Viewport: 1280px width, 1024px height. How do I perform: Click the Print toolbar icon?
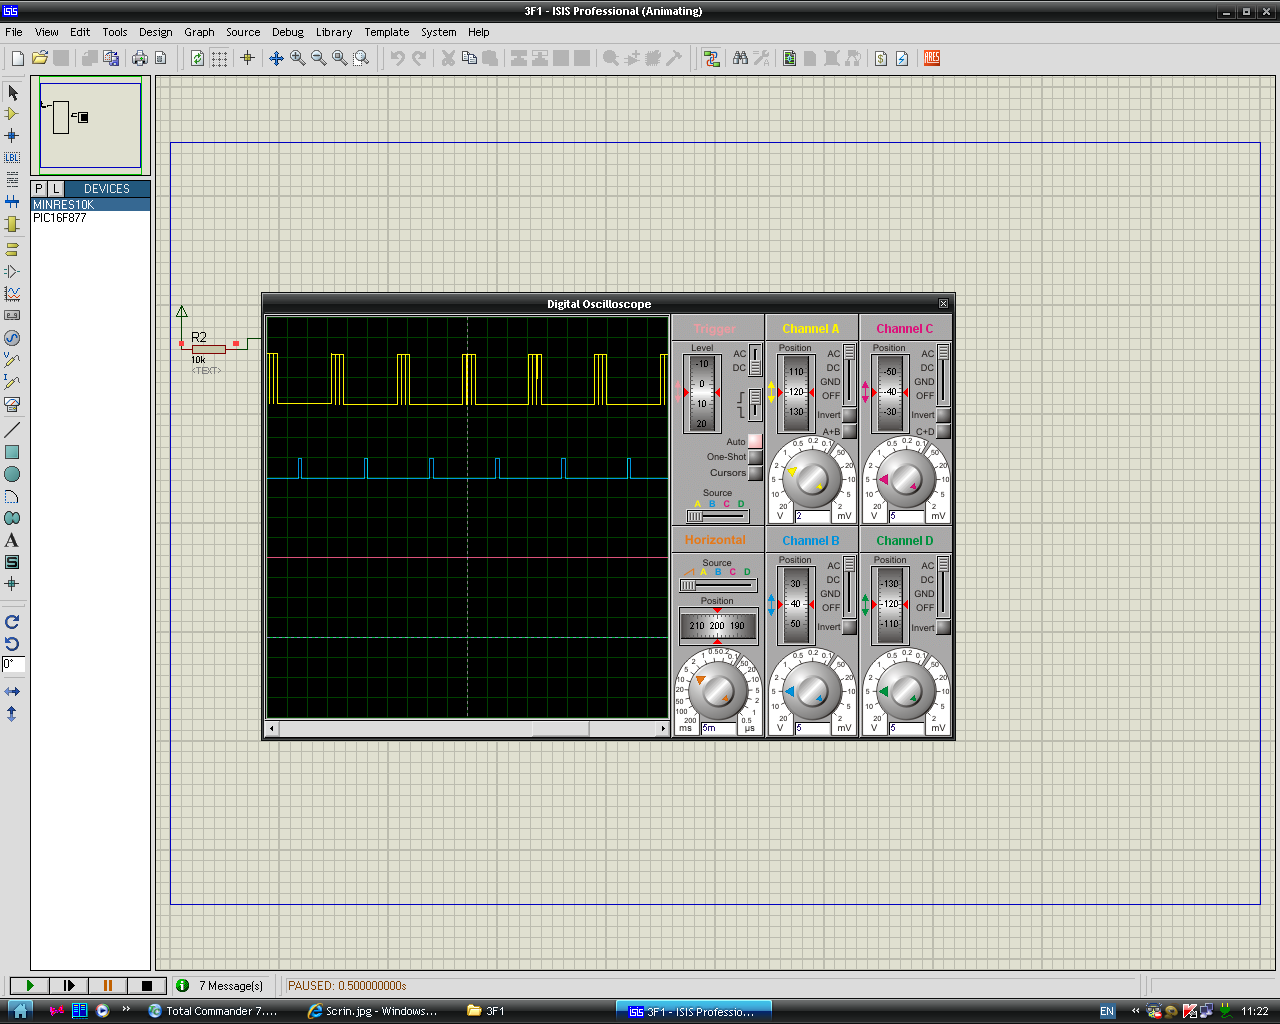140,59
